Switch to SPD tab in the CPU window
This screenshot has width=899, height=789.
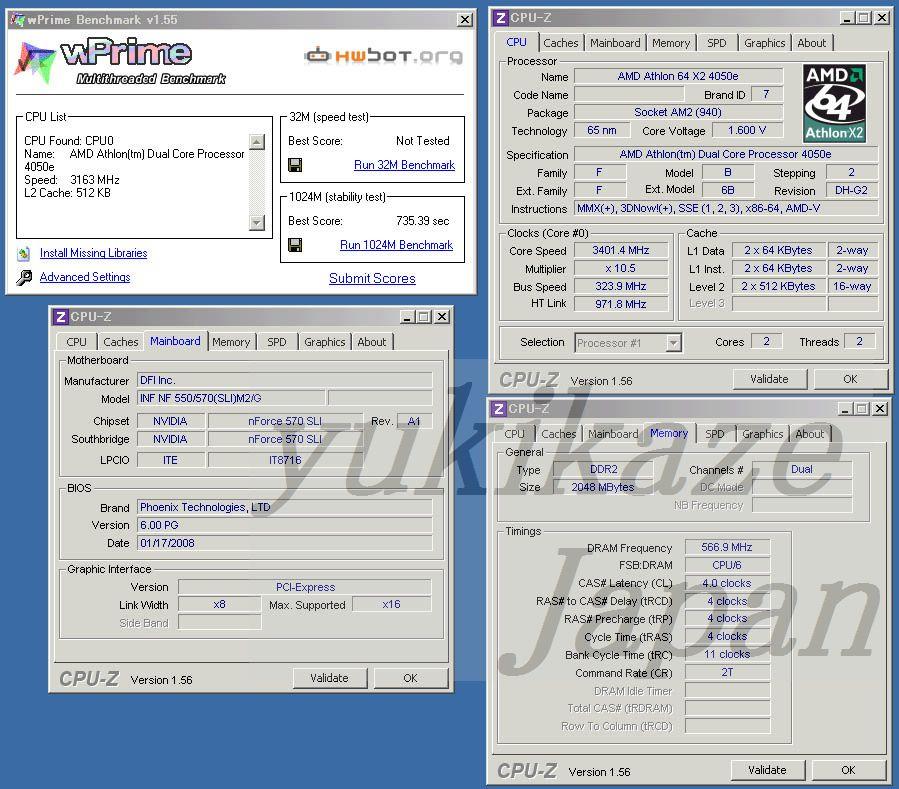pyautogui.click(x=717, y=43)
